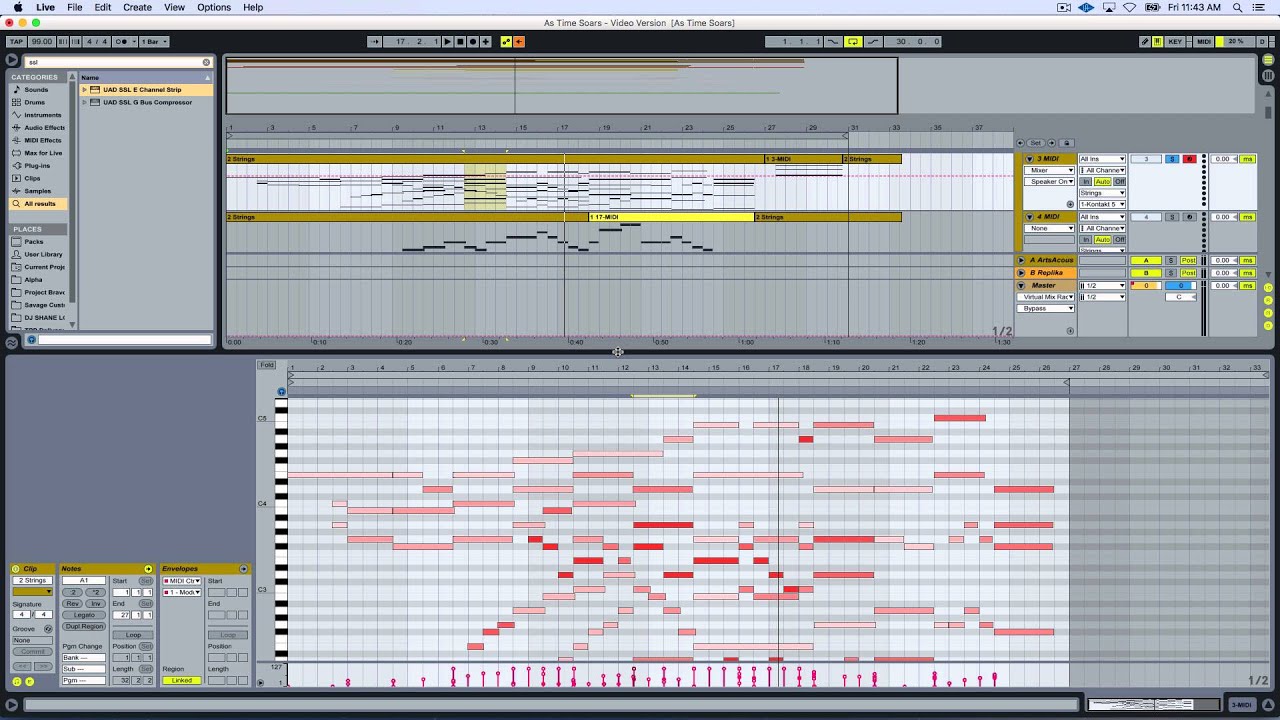The width and height of the screenshot is (1280, 720).
Task: Open the Options menu
Action: click(214, 7)
